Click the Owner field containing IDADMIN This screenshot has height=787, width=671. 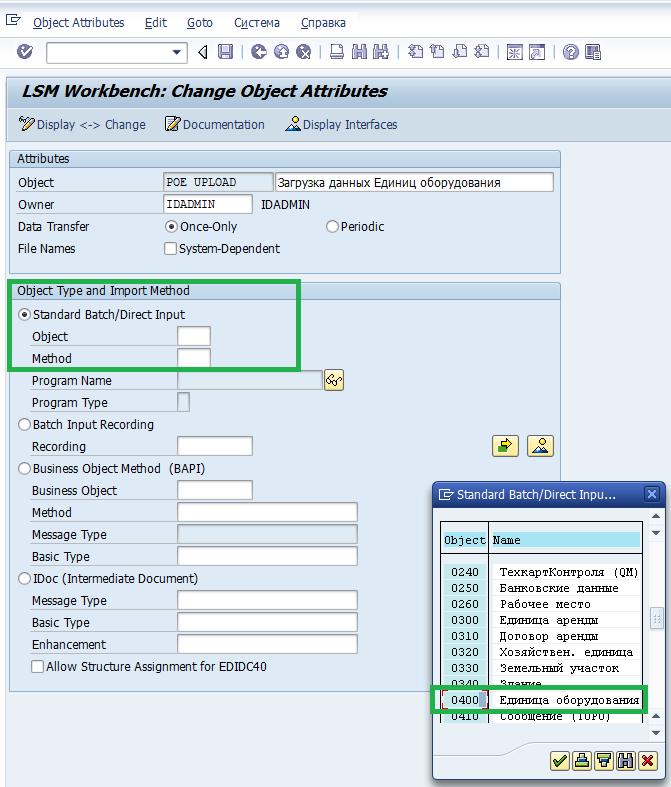pyautogui.click(x=208, y=204)
